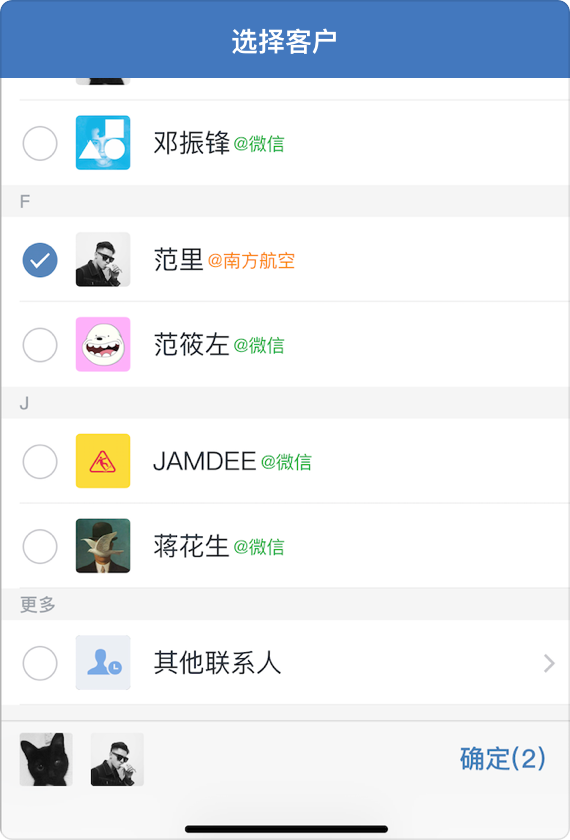Click the 其他联系人 contact clock icon

[x=103, y=662]
